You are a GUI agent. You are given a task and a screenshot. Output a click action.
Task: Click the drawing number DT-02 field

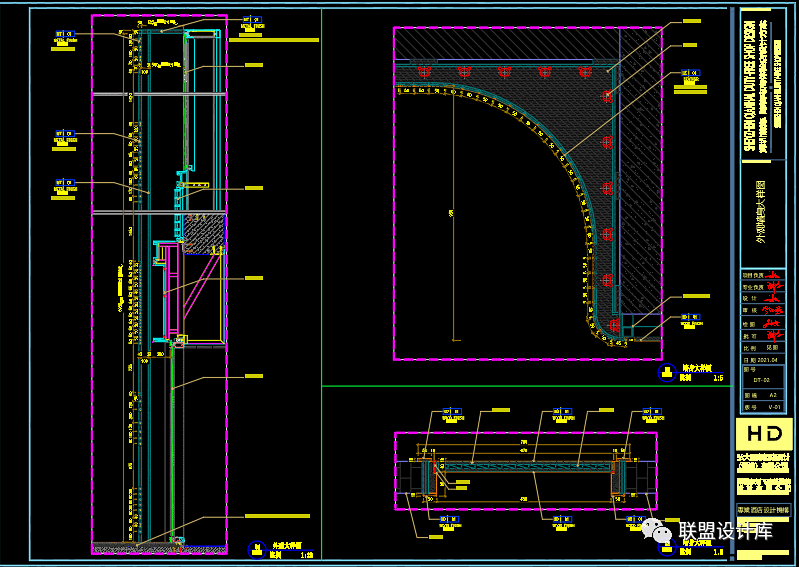pyautogui.click(x=762, y=381)
